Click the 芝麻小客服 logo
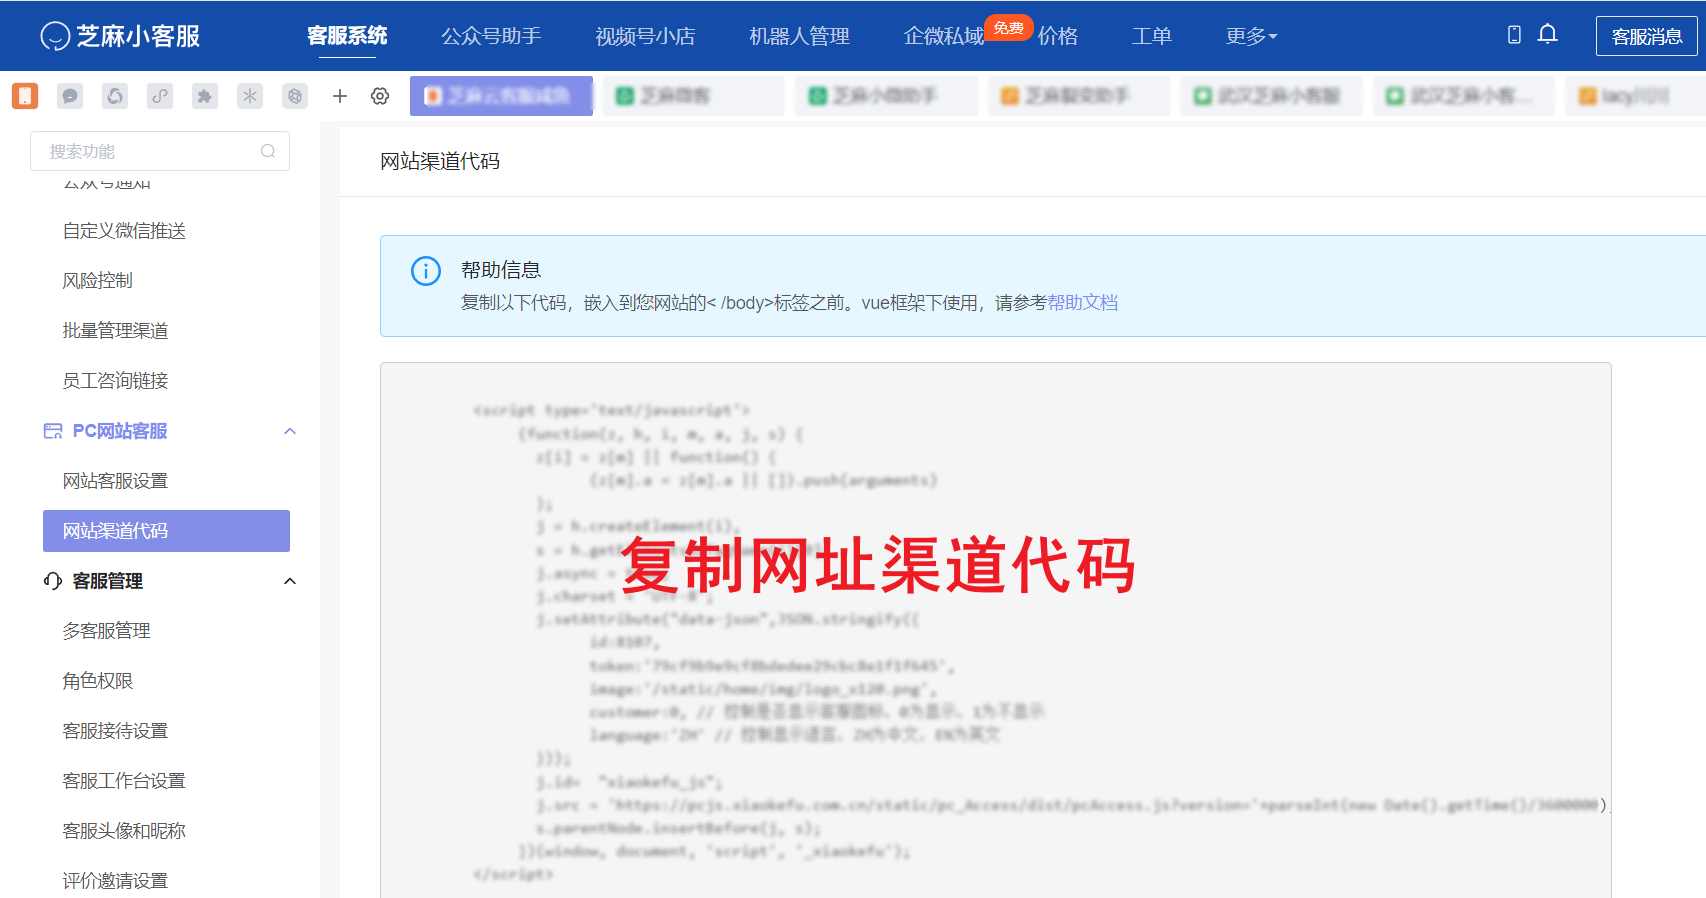Viewport: 1706px width, 898px height. point(120,36)
